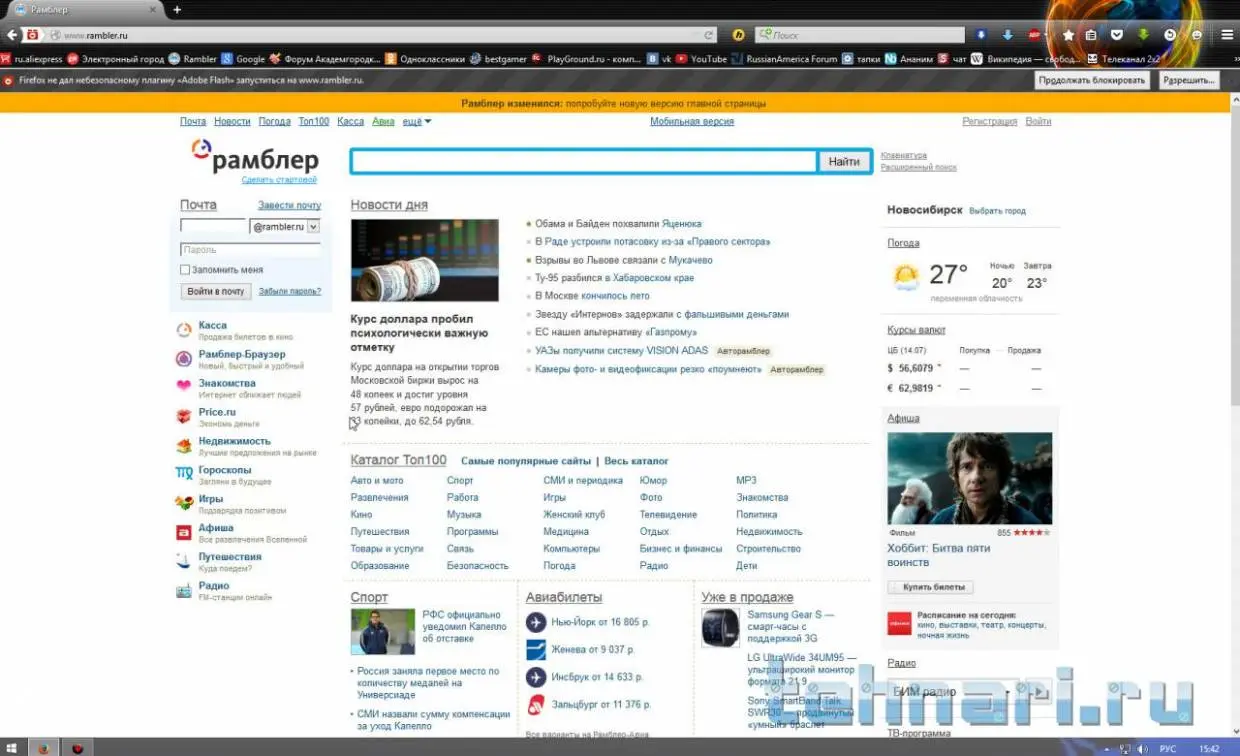Select the Рамблер browser tab
This screenshot has width=1240, height=756.
pos(83,10)
